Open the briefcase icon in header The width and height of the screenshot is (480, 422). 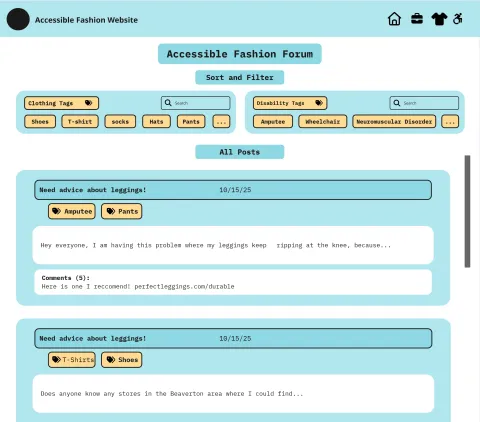(417, 19)
